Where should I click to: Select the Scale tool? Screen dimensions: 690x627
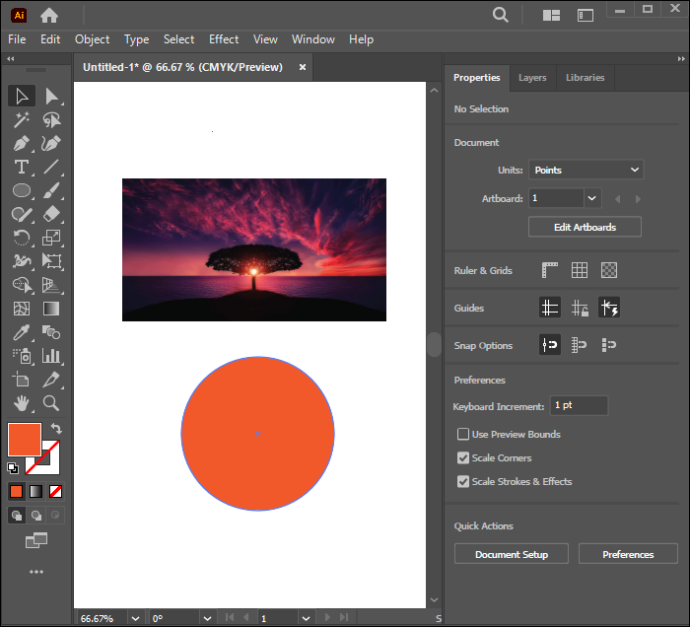(51, 238)
